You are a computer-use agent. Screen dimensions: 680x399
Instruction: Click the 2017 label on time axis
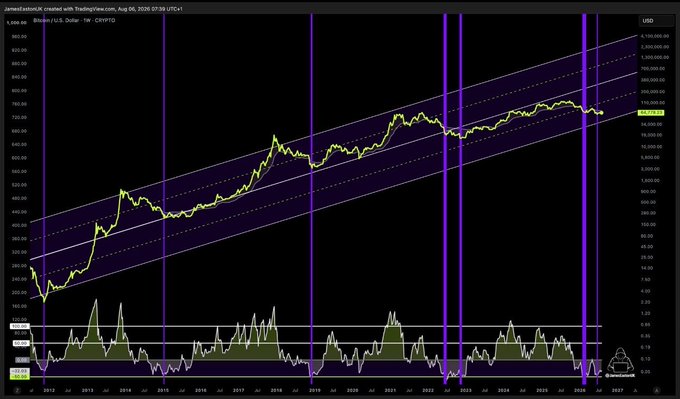[238, 390]
